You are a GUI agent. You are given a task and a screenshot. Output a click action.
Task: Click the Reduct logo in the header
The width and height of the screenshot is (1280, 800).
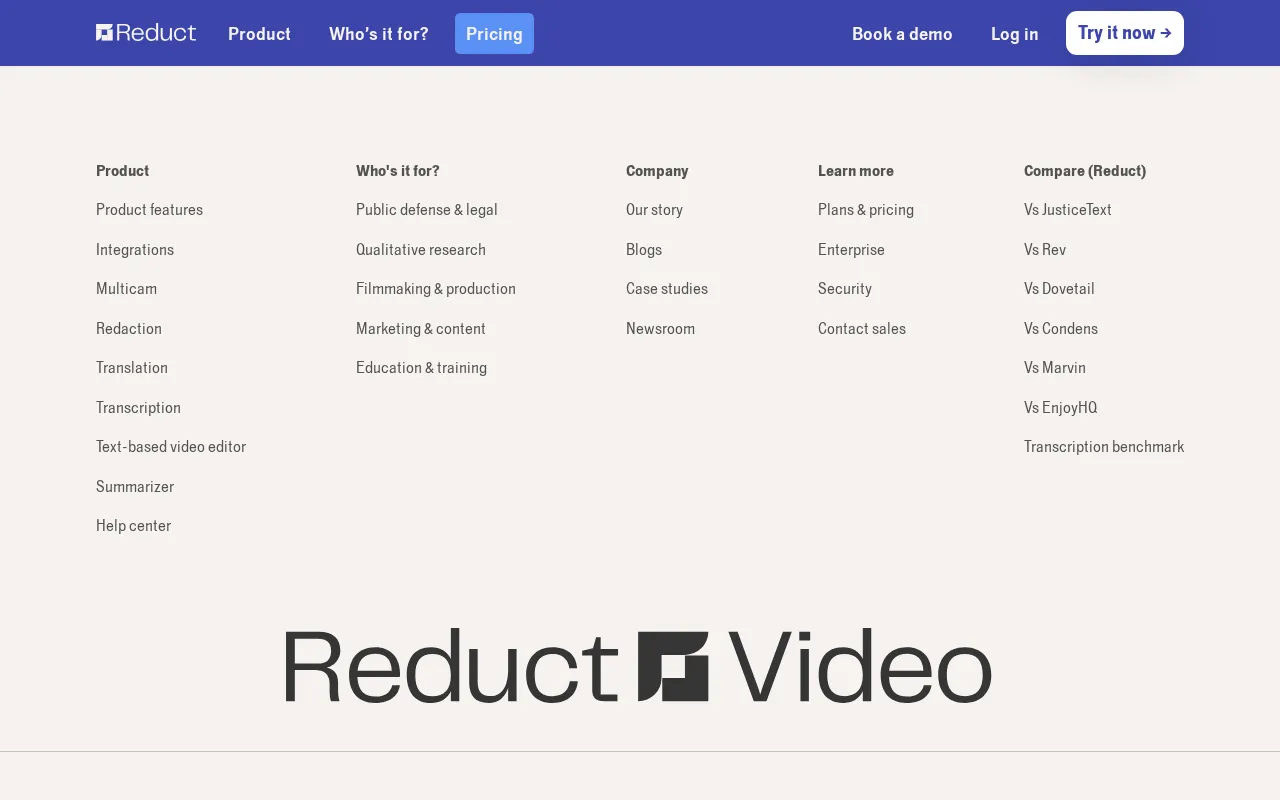tap(146, 33)
